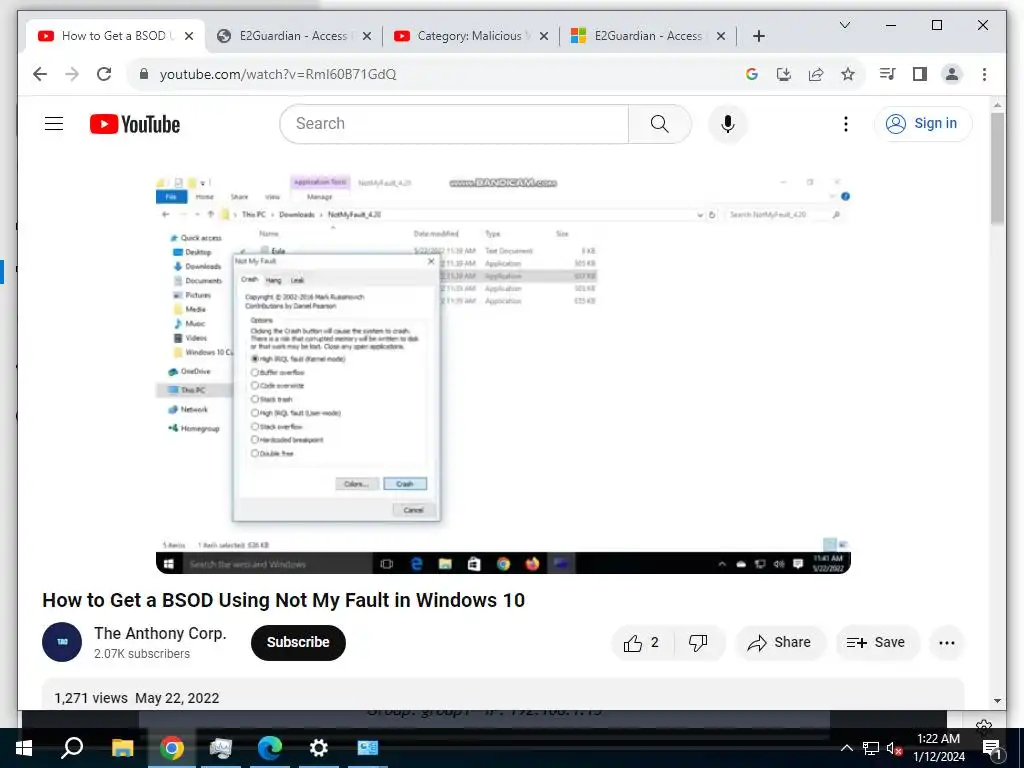
Task: Click the scrollbar down arrow
Action: (x=997, y=701)
